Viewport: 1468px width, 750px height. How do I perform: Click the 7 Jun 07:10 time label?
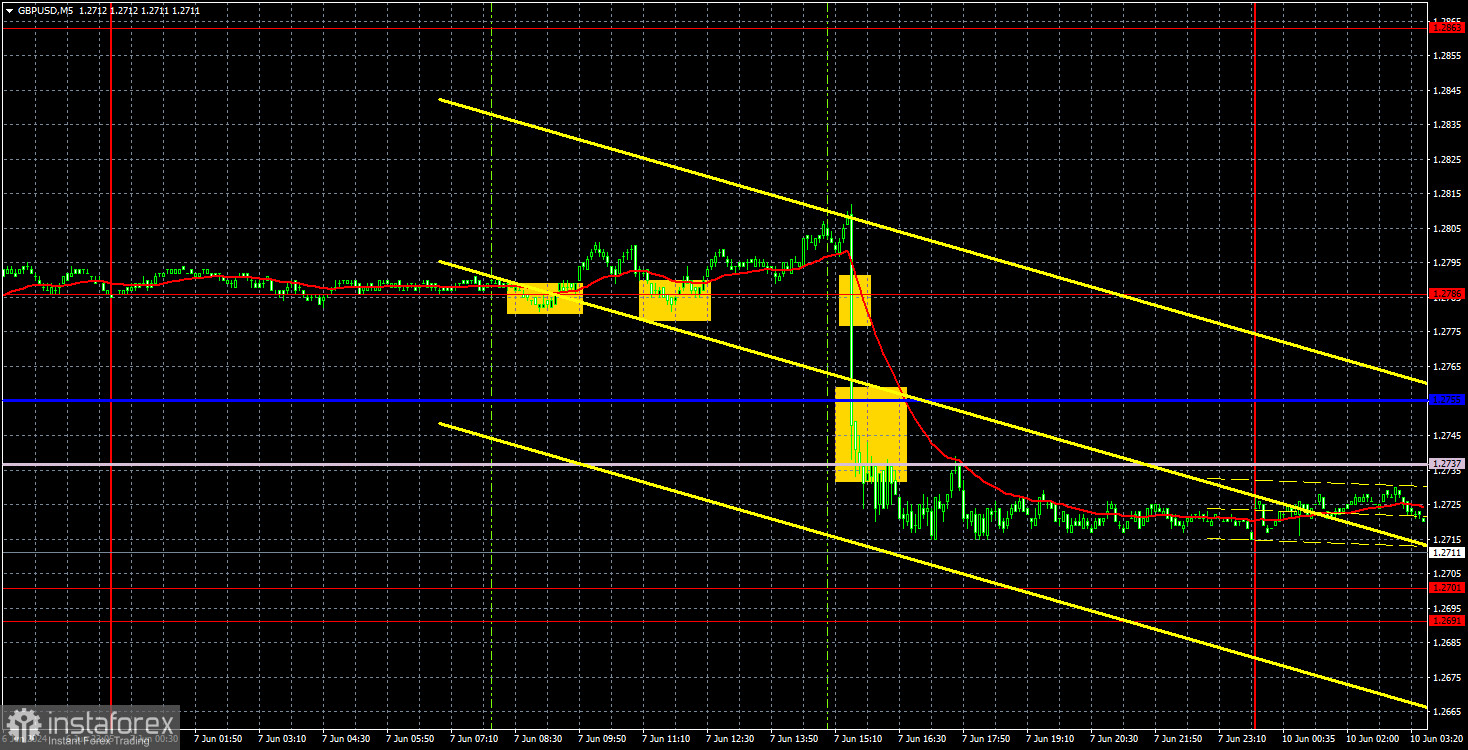(475, 739)
